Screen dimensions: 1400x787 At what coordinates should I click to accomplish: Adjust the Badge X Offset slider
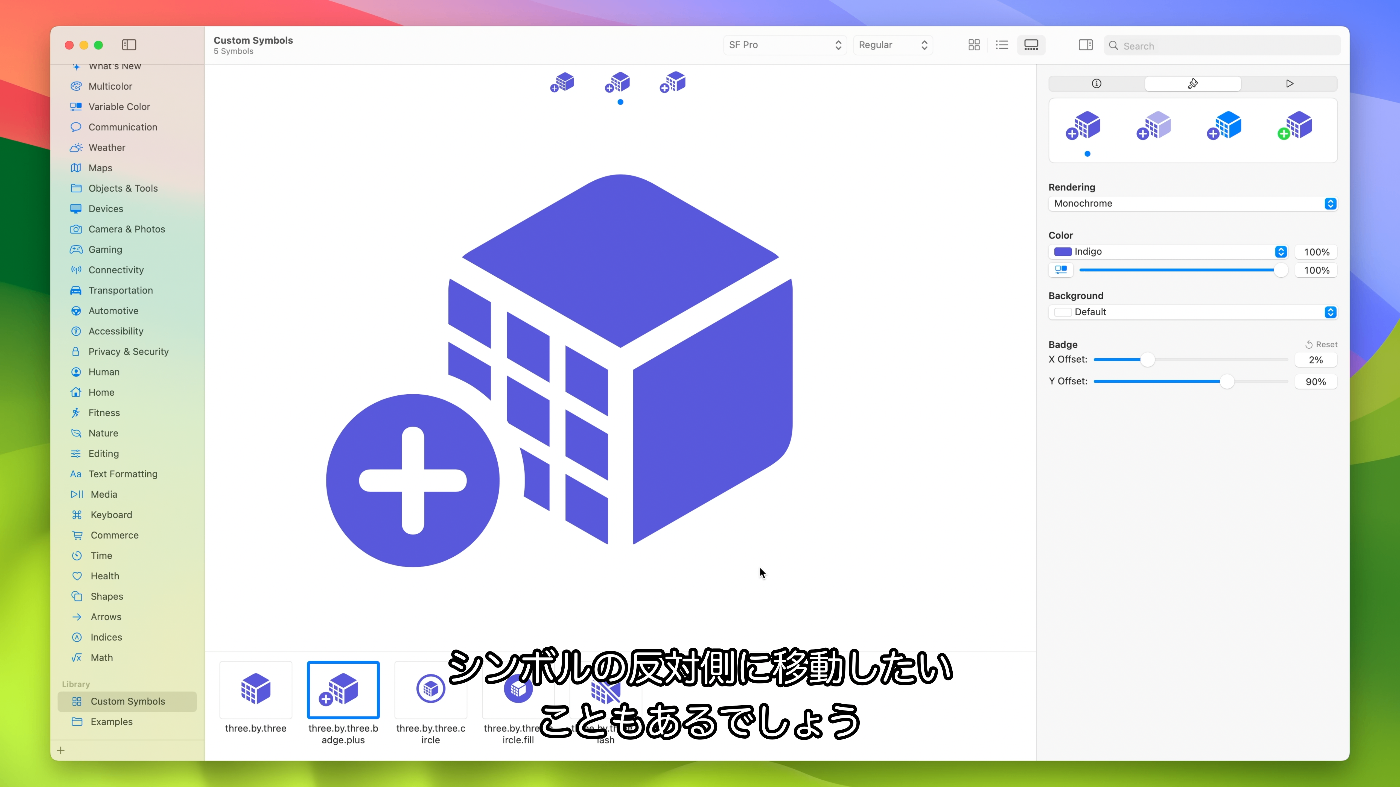tap(1191, 360)
